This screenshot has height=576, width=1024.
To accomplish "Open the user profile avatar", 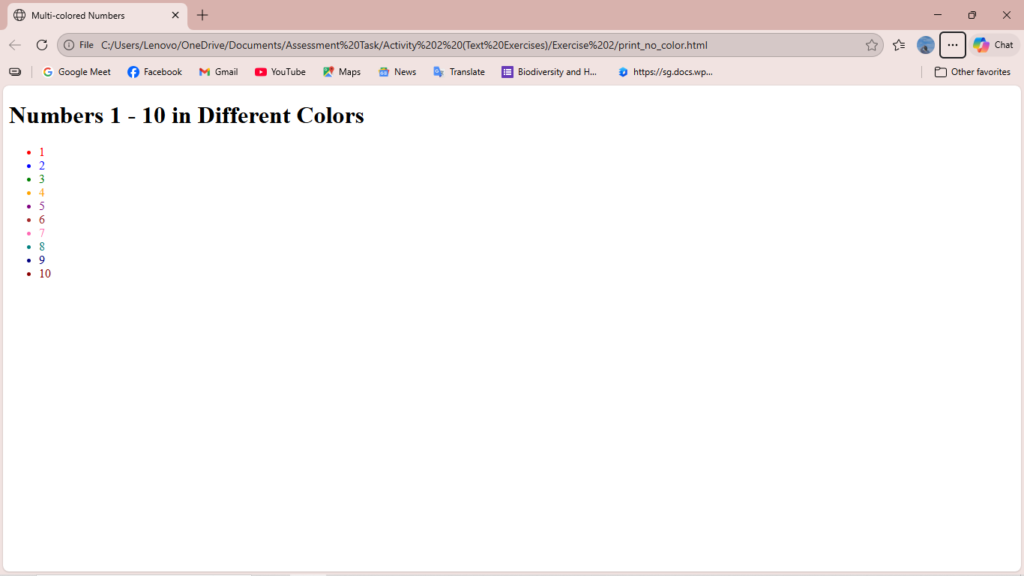I will (x=926, y=45).
